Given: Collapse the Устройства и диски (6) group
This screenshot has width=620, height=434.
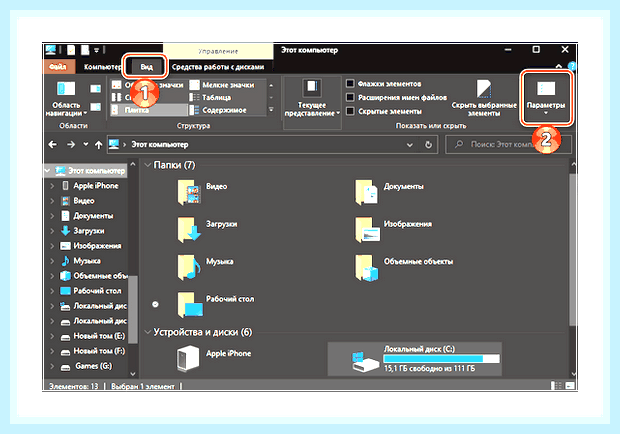Looking at the screenshot, I should coord(148,332).
